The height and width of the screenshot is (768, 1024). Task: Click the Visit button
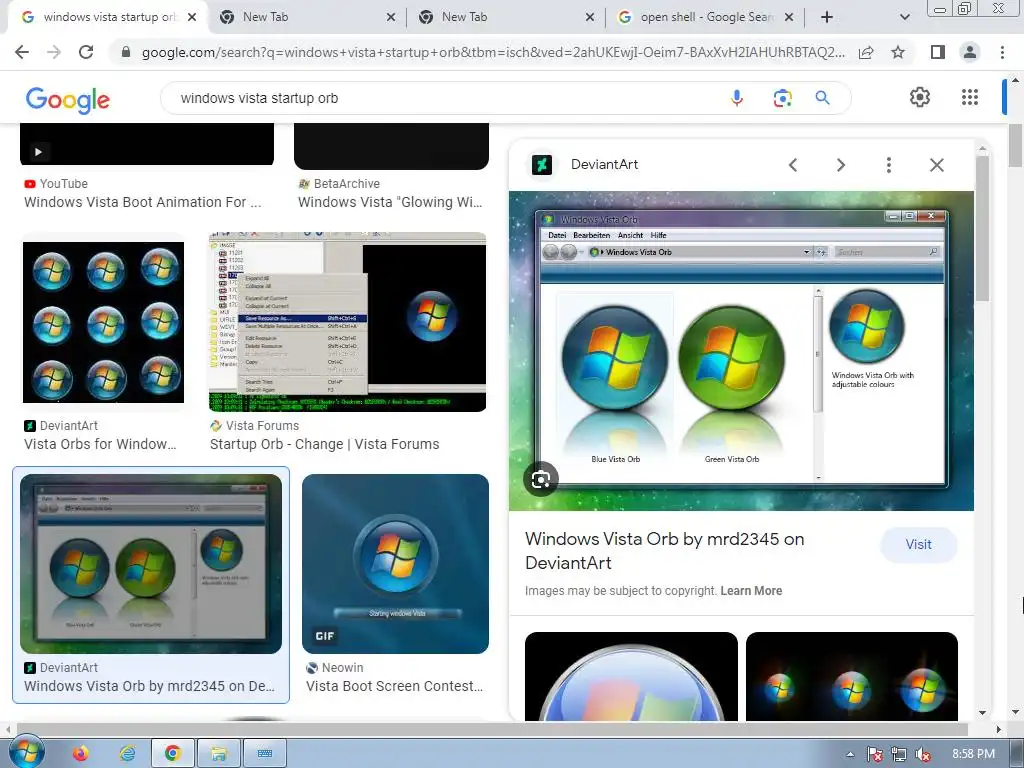pos(918,545)
